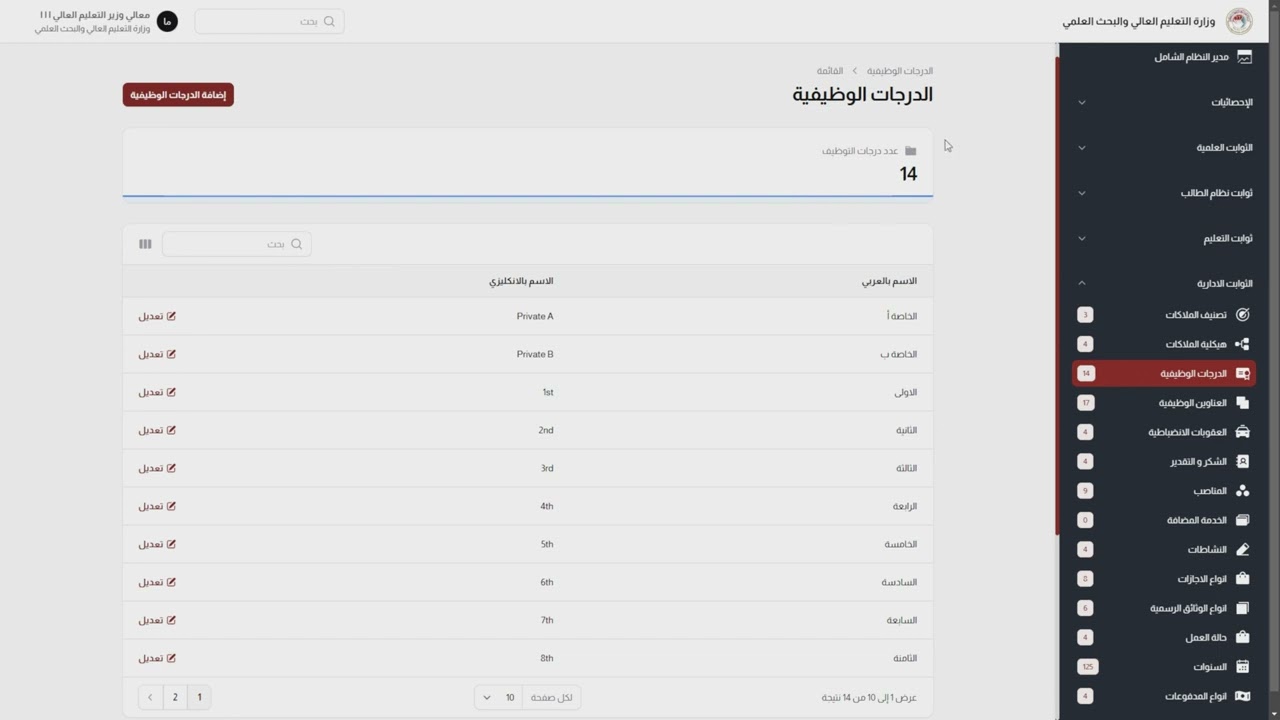Image resolution: width=1280 pixels, height=720 pixels.
Task: Go to السنوات menu label
Action: coord(1210,667)
